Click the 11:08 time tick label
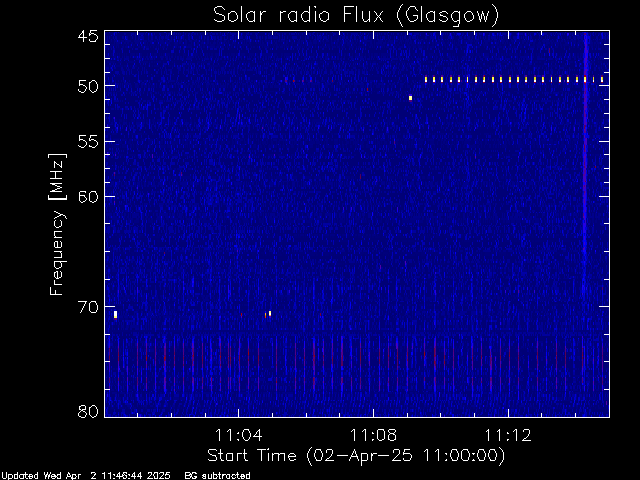 [373, 435]
